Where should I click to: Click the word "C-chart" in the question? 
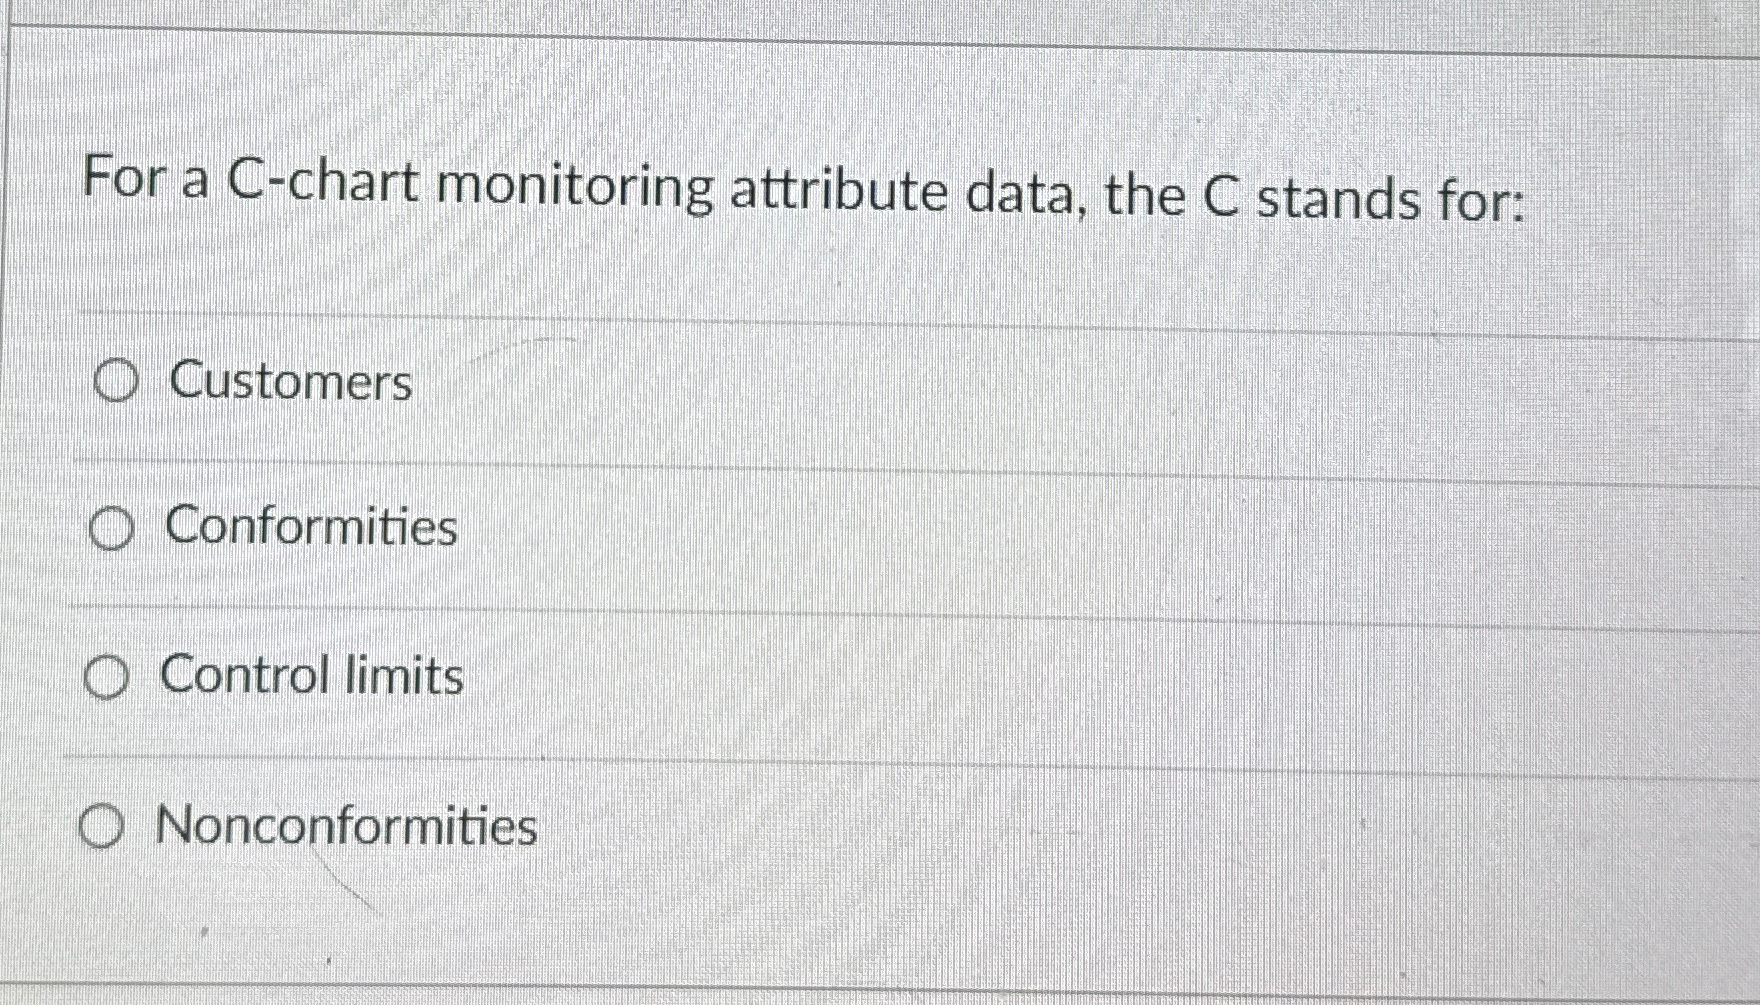[x=323, y=184]
